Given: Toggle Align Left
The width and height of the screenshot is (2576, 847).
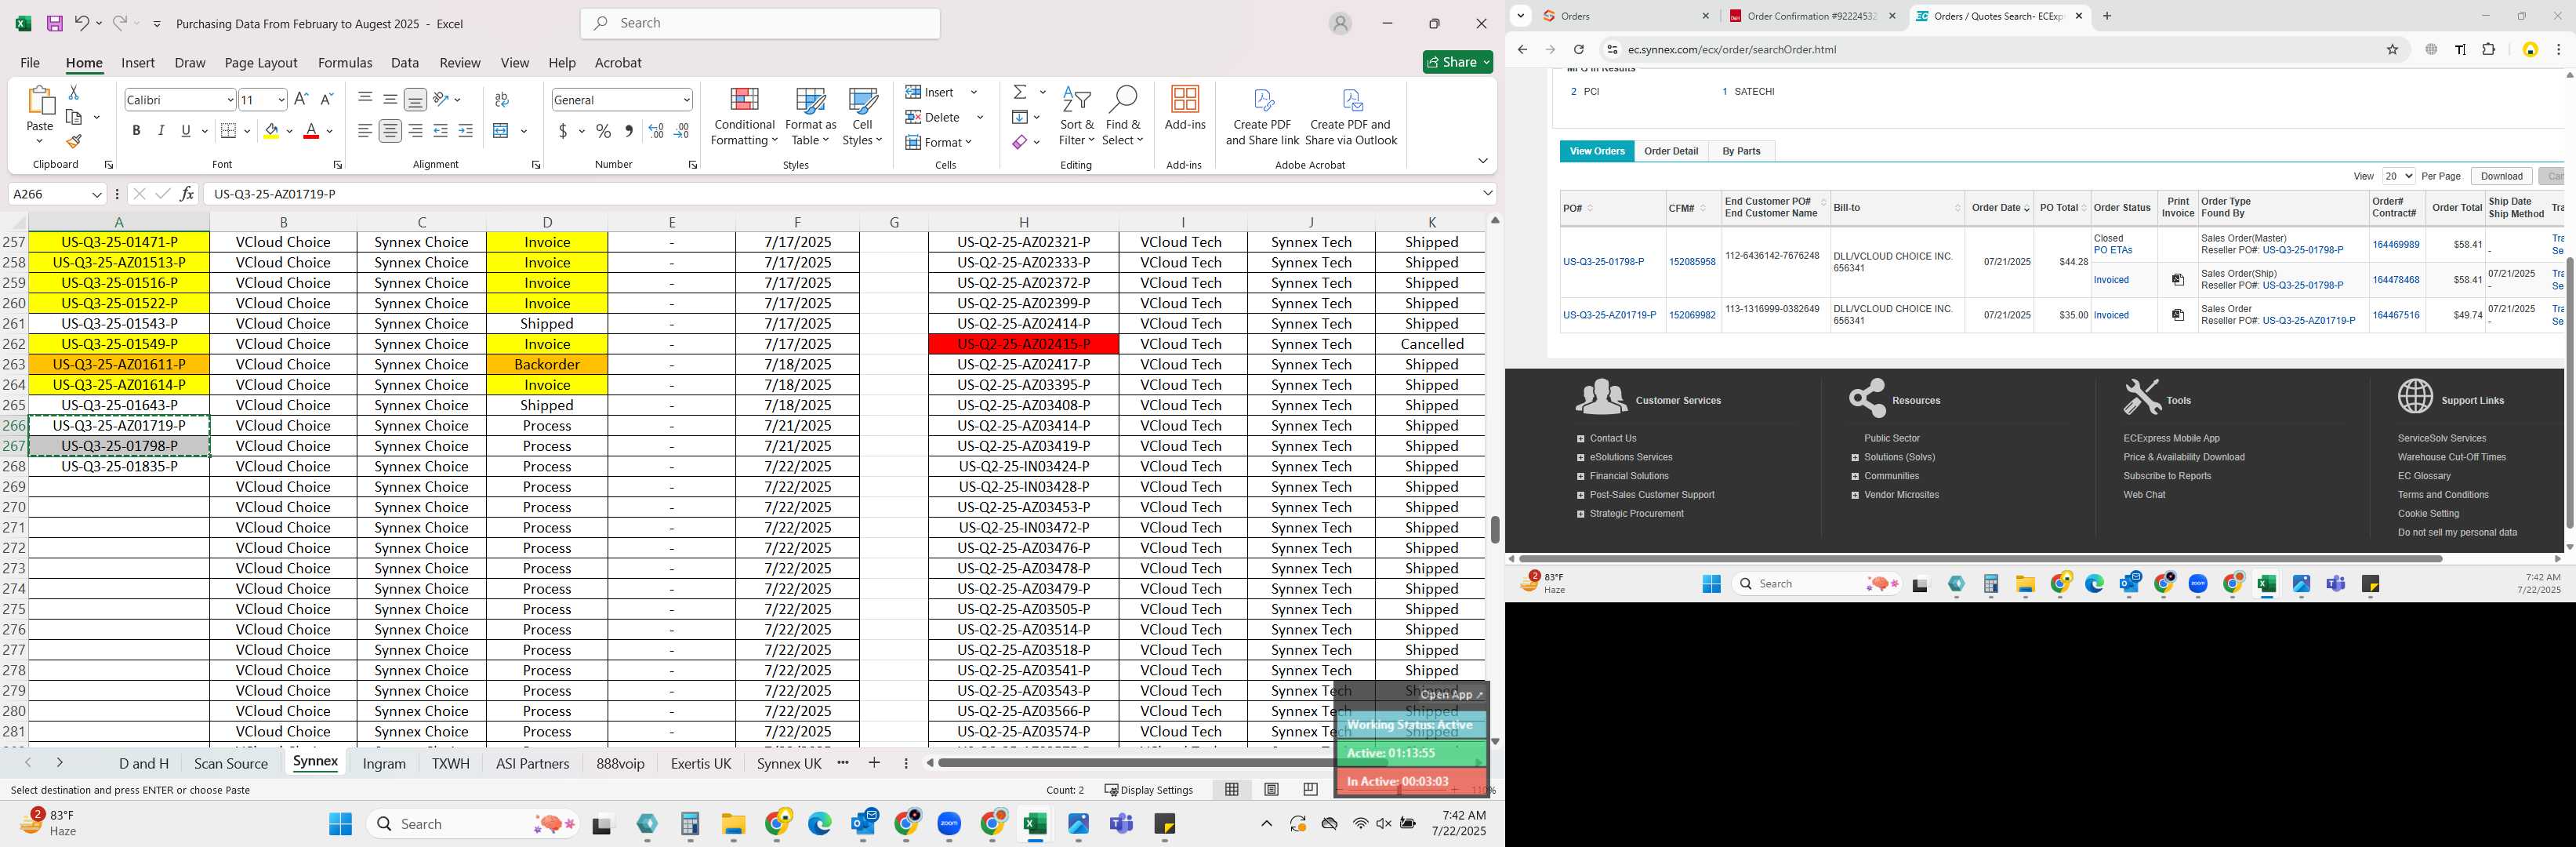Looking at the screenshot, I should 365,131.
